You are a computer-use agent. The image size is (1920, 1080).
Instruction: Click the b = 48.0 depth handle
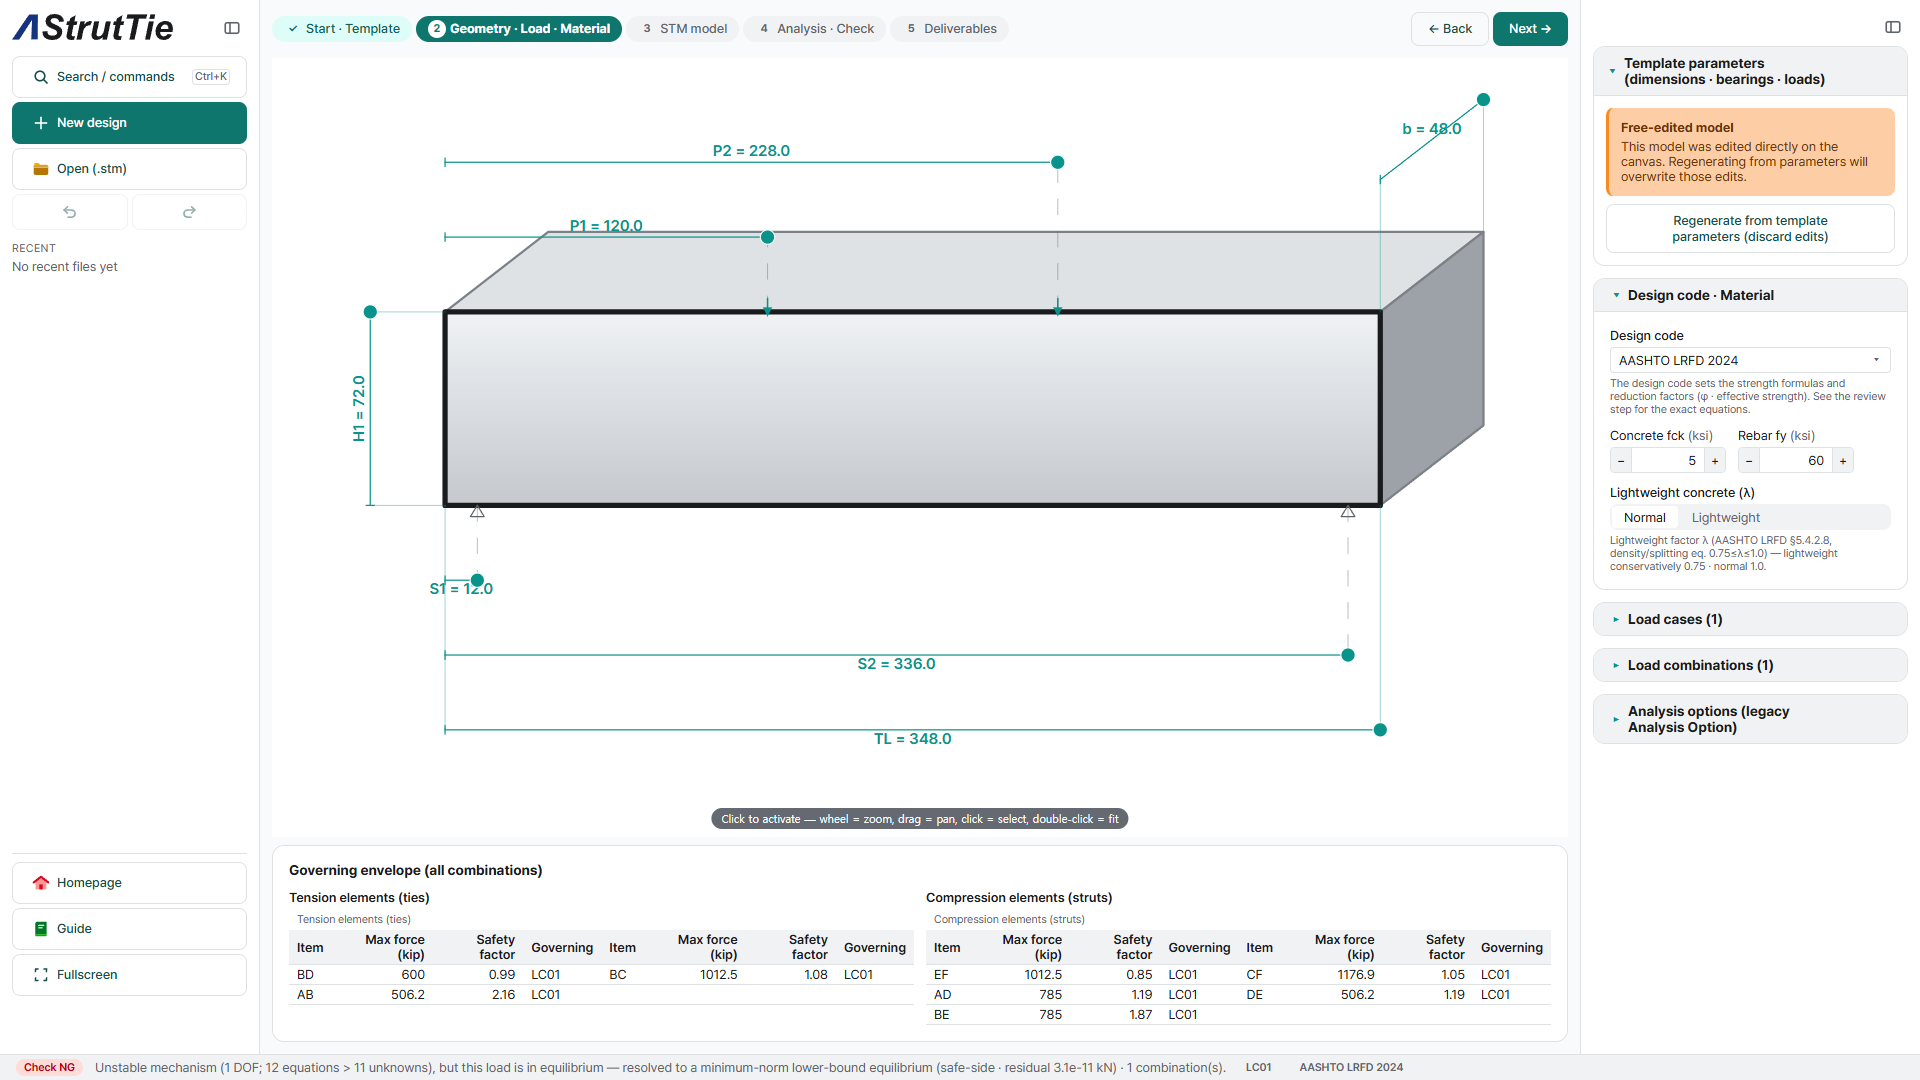(1484, 100)
